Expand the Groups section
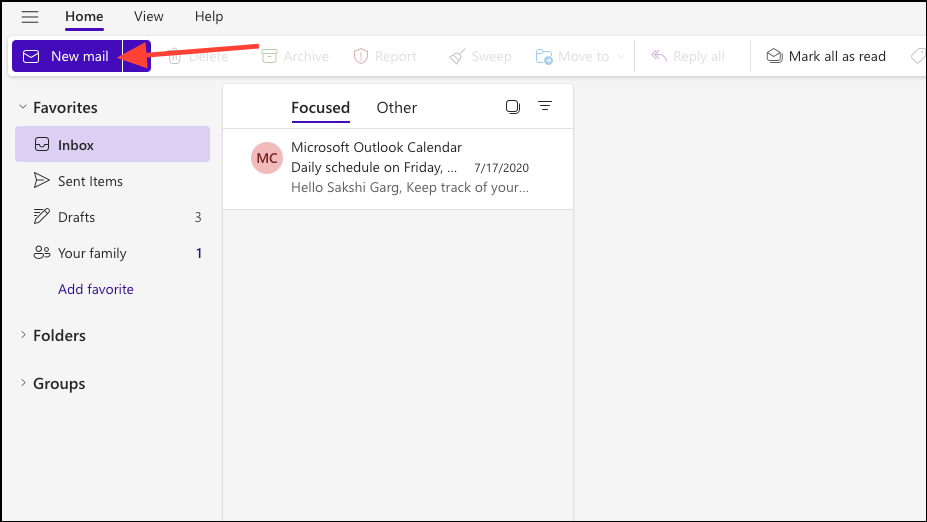This screenshot has height=522, width=927. tap(23, 382)
